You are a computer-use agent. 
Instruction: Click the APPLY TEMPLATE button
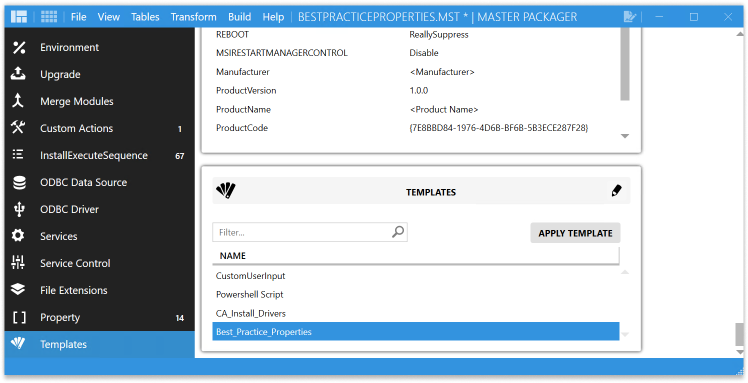click(x=575, y=233)
